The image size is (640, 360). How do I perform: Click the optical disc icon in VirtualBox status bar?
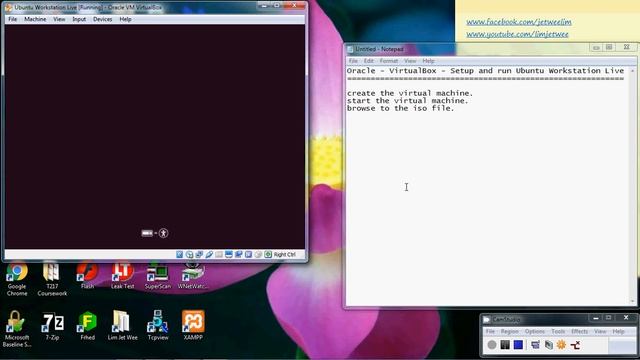[x=189, y=254]
